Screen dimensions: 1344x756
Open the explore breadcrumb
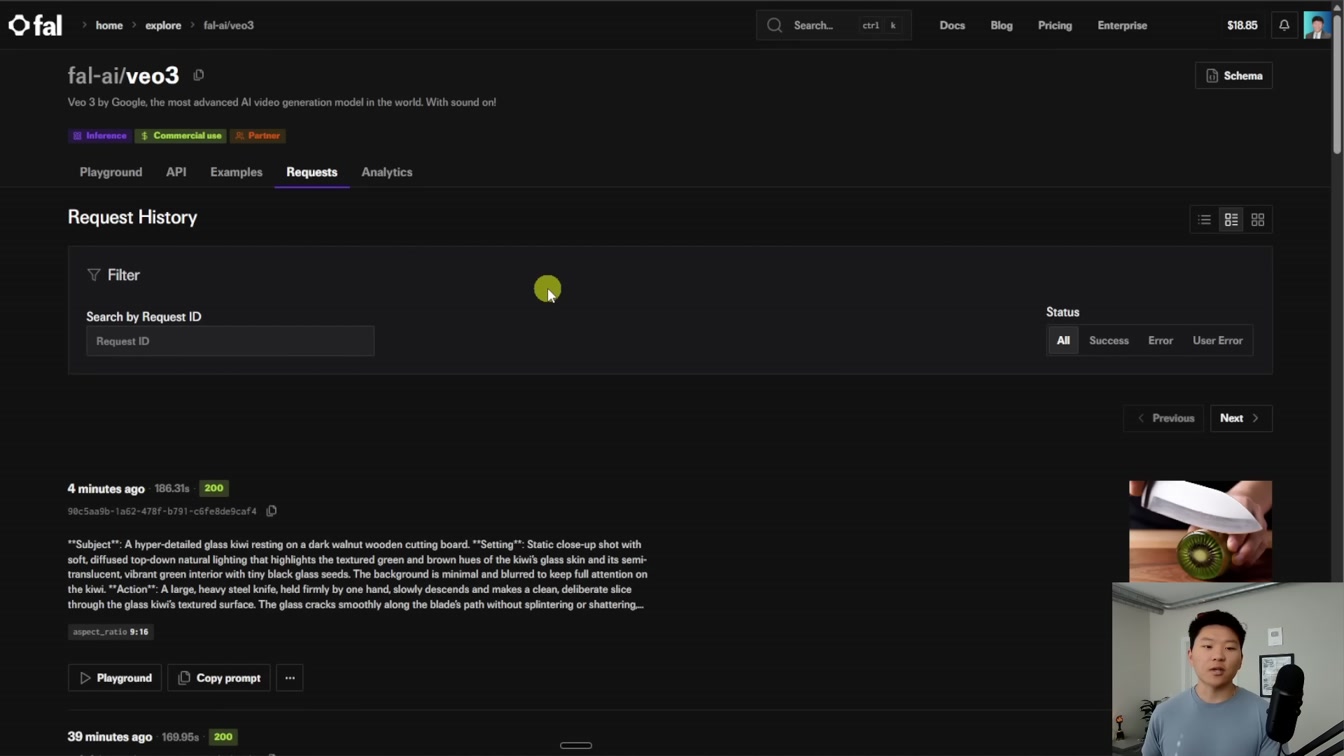click(x=163, y=25)
